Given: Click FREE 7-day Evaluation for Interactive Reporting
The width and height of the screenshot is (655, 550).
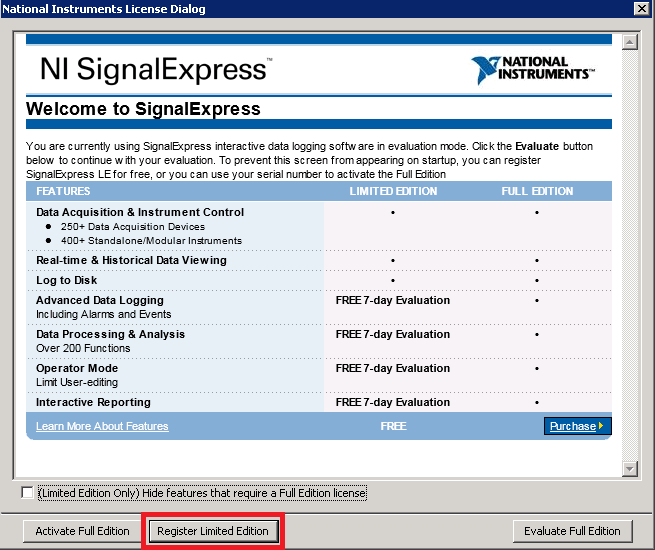Looking at the screenshot, I should tap(393, 402).
